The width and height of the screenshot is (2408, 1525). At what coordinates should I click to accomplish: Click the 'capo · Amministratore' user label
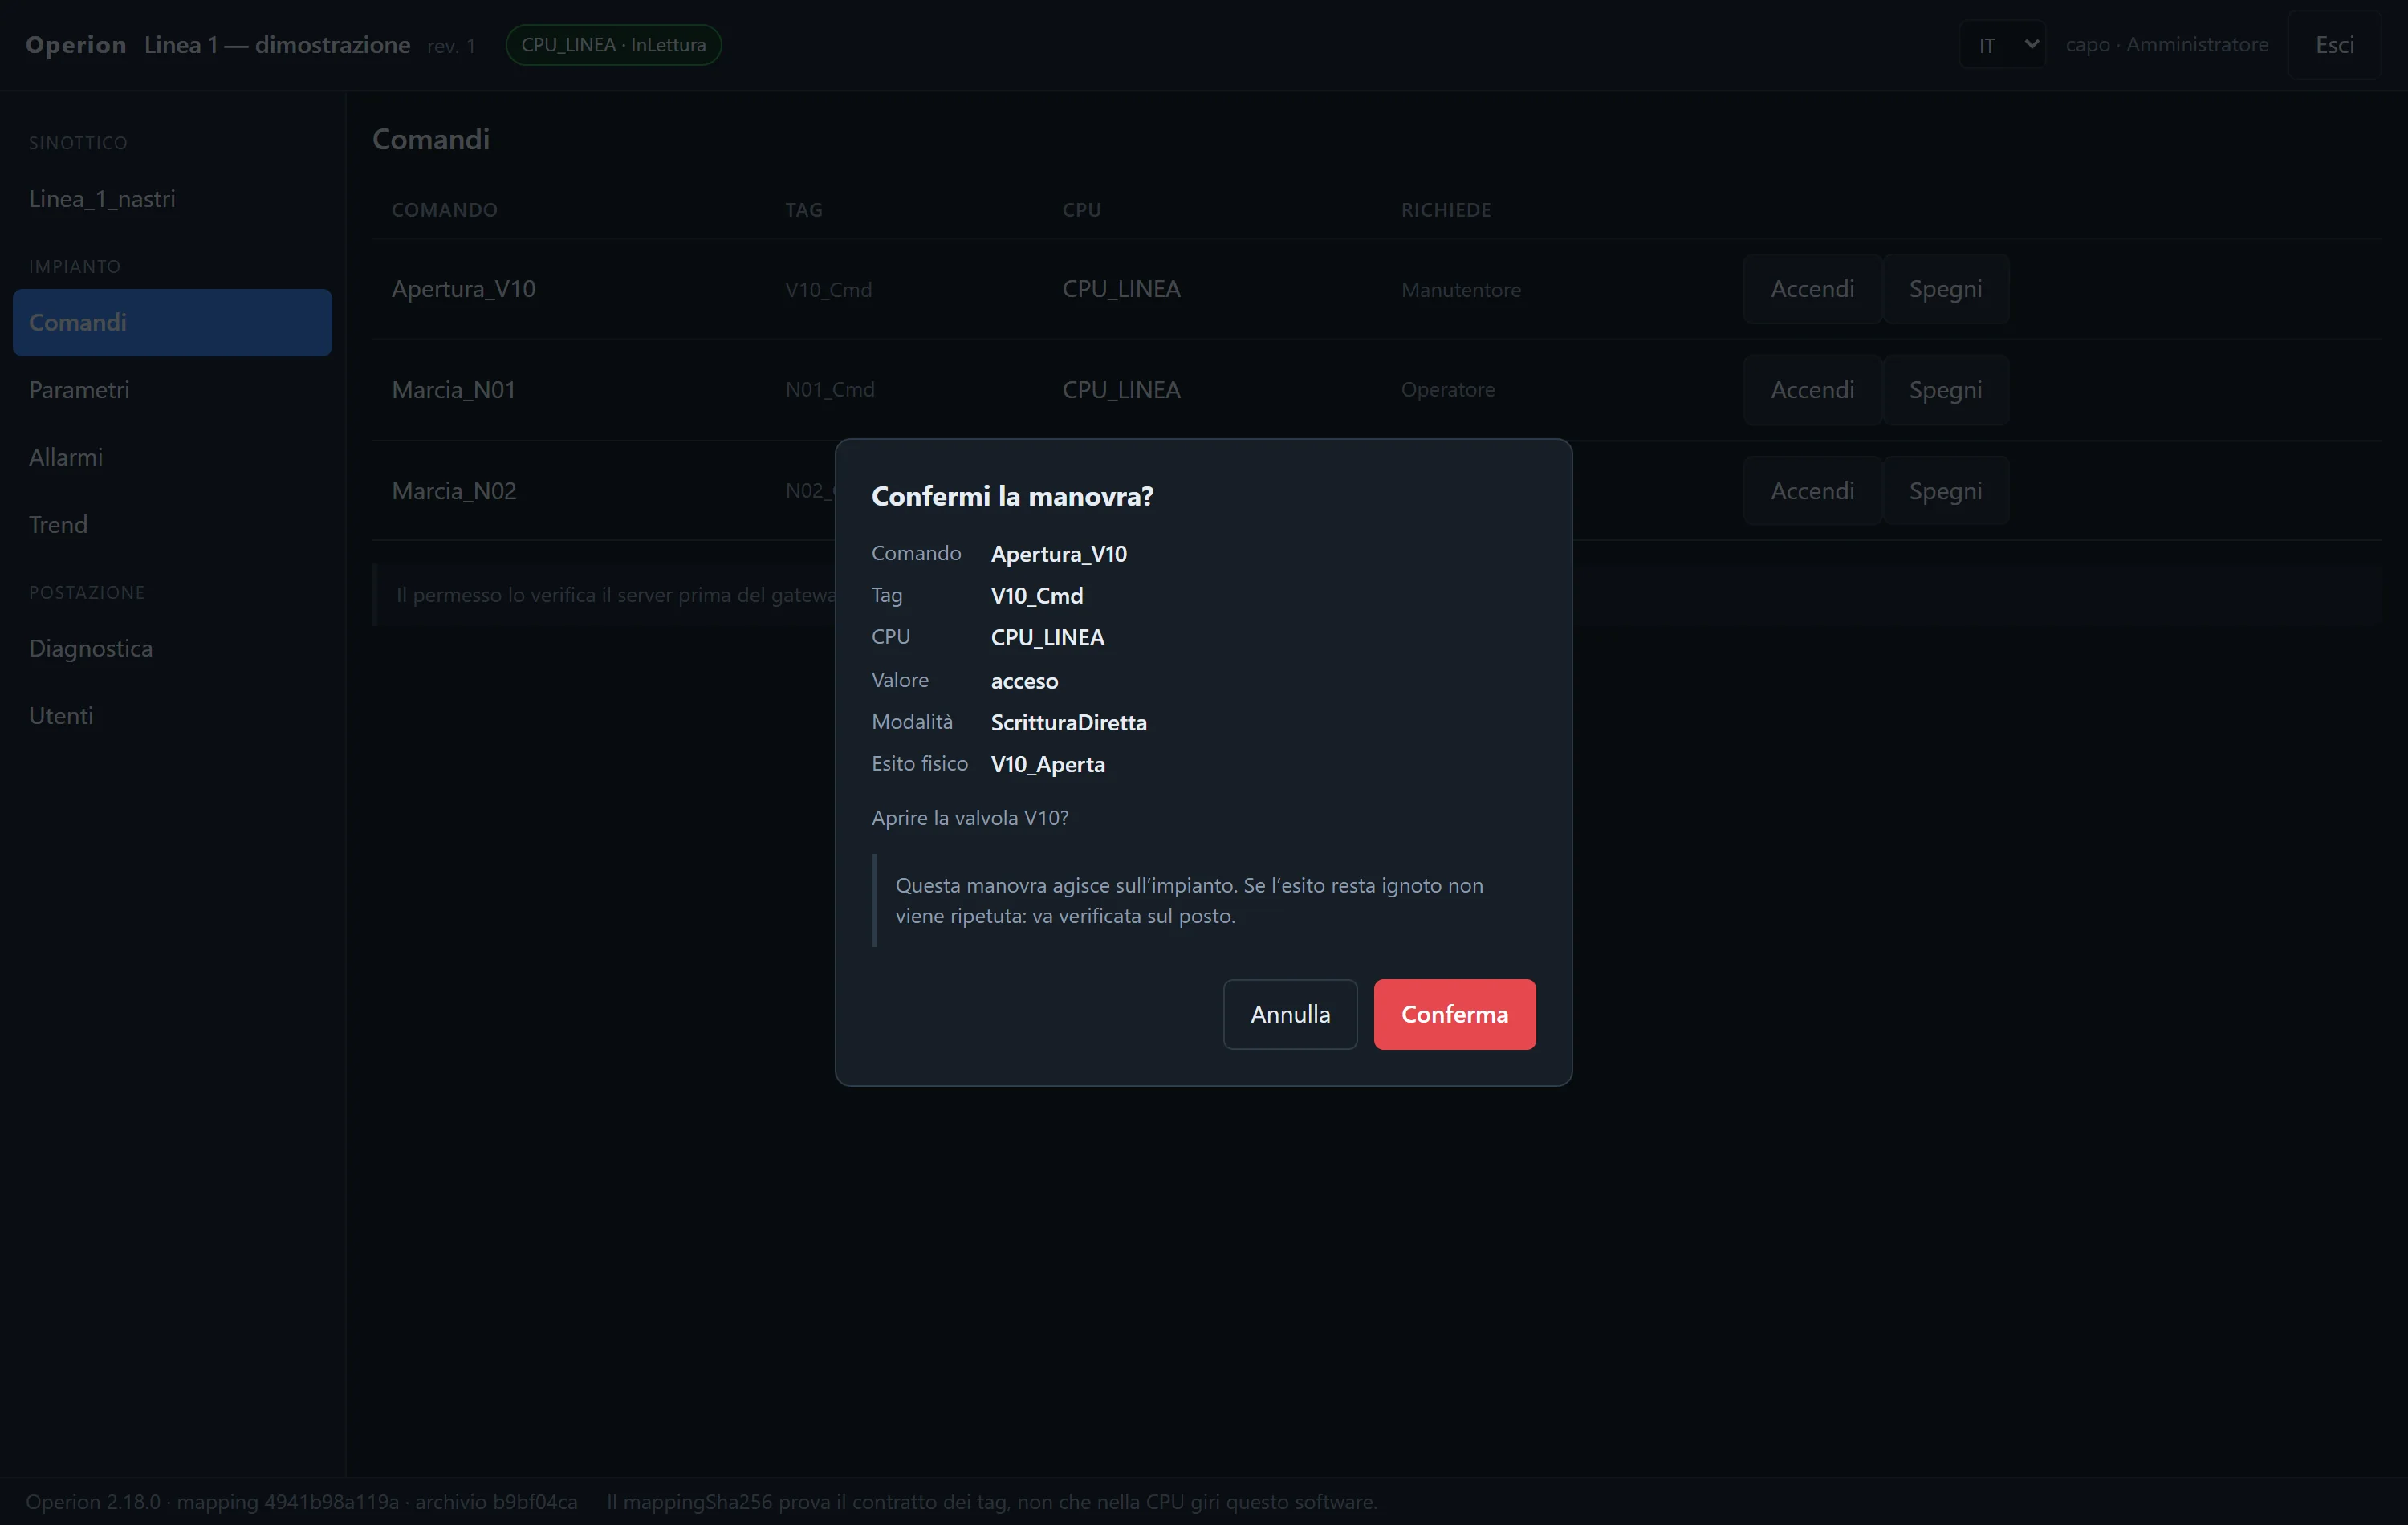pyautogui.click(x=2167, y=45)
